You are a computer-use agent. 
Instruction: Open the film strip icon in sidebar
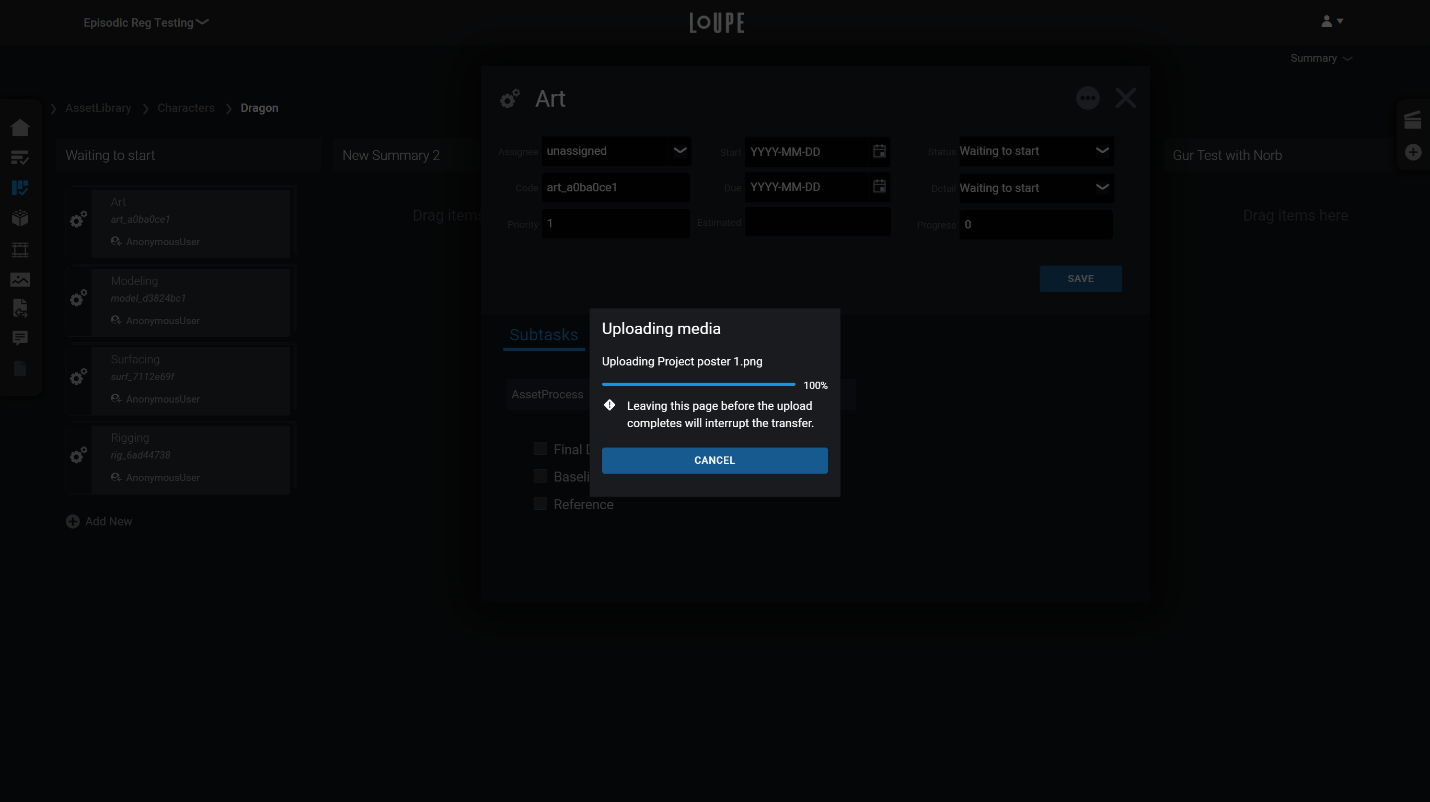[20, 250]
